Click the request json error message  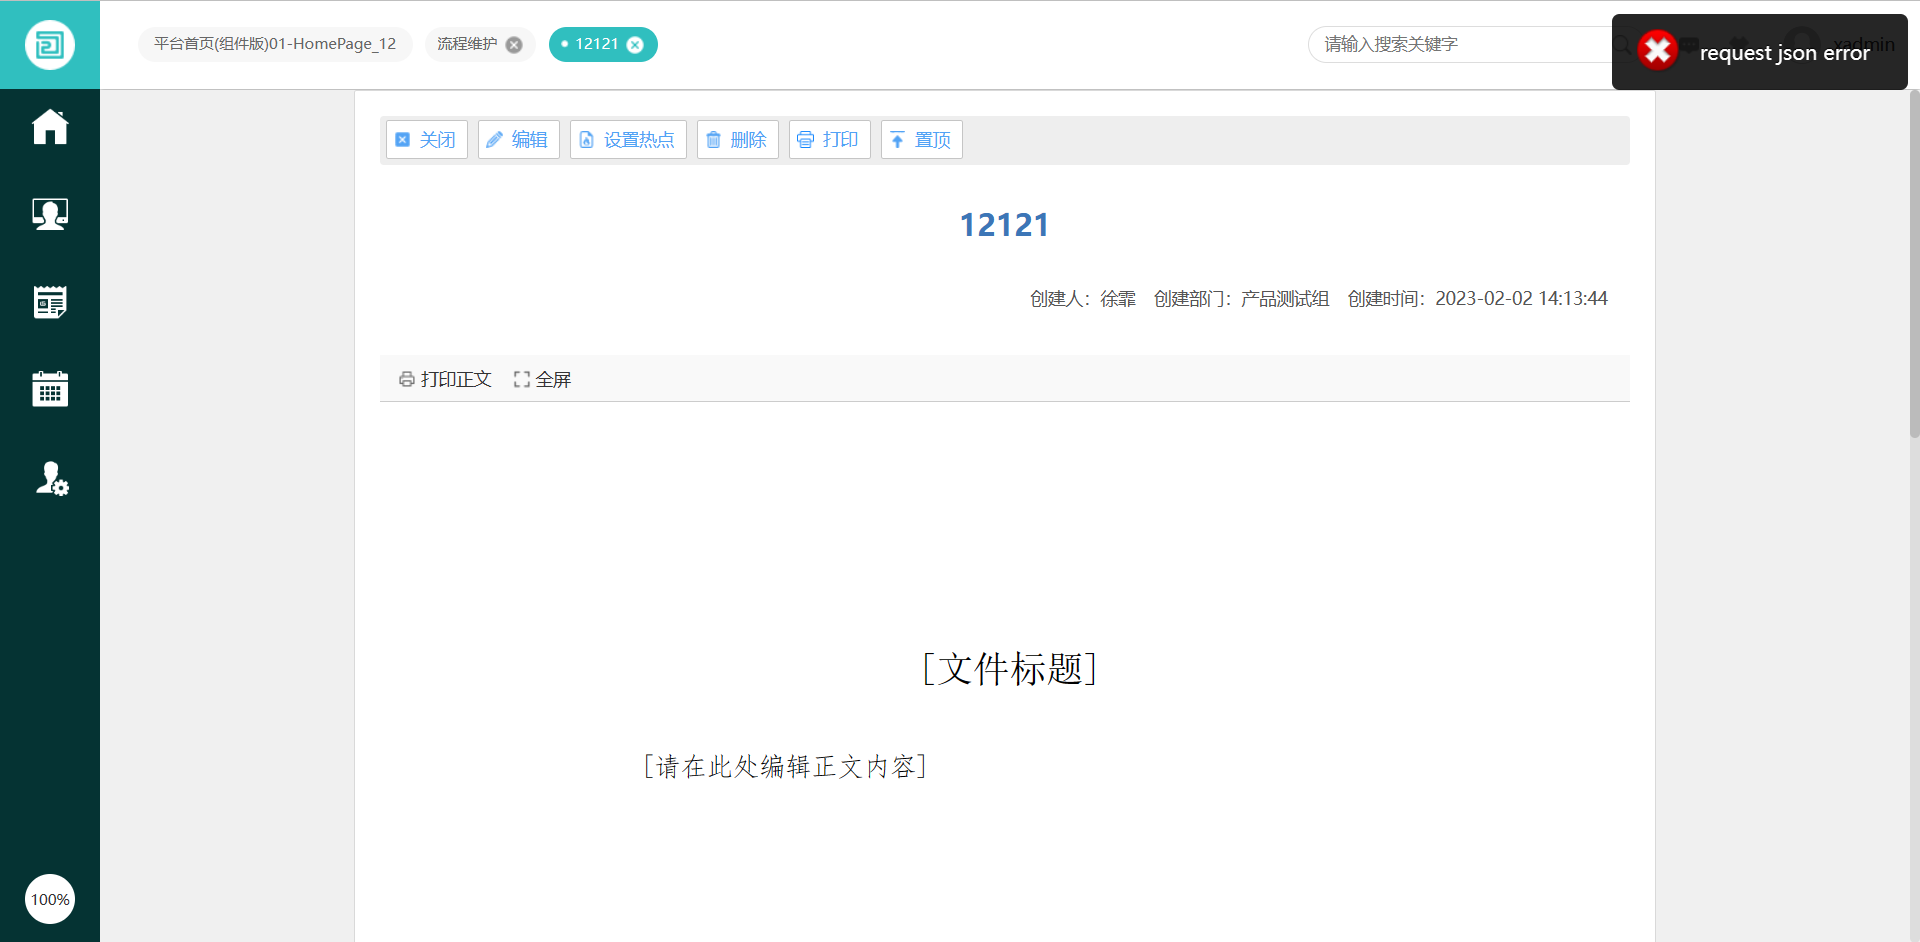[x=1785, y=52]
